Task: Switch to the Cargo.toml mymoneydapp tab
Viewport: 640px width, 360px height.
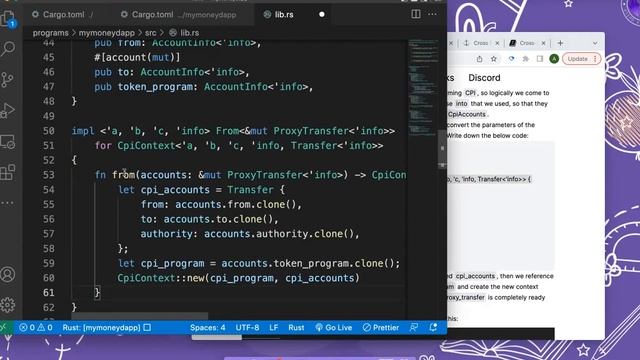Action: (x=179, y=14)
